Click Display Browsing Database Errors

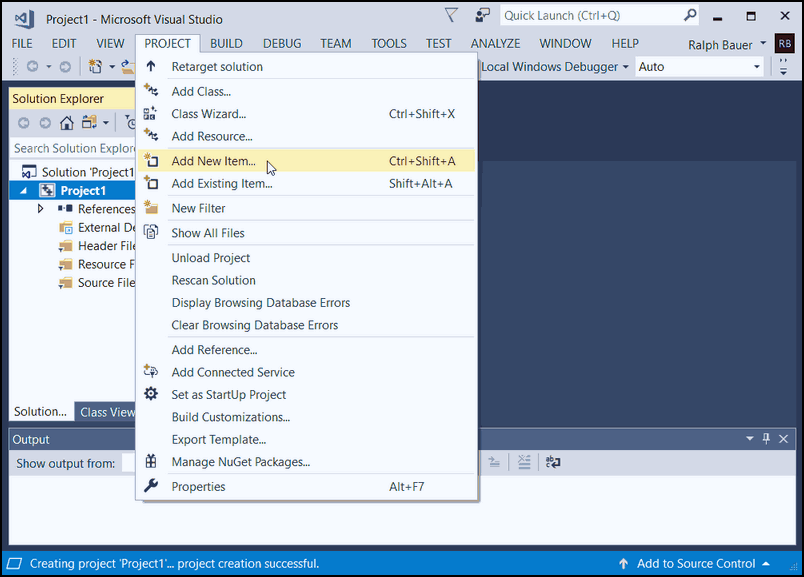(x=307, y=303)
